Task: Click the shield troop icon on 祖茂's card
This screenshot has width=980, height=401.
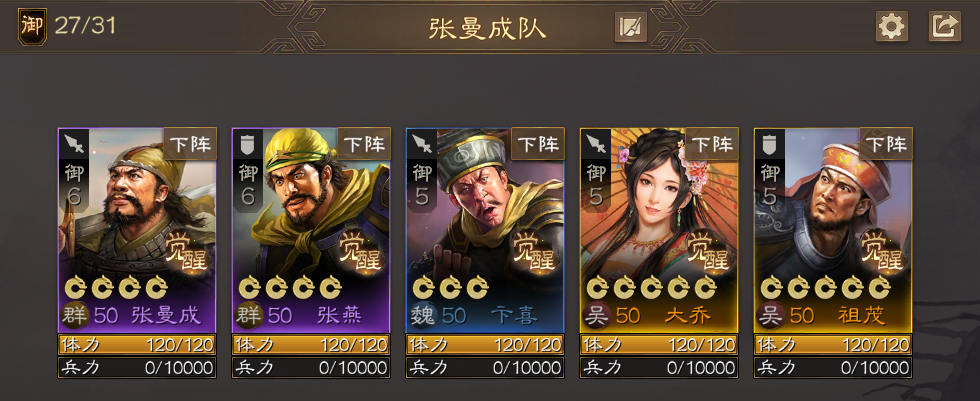Action: tap(771, 143)
